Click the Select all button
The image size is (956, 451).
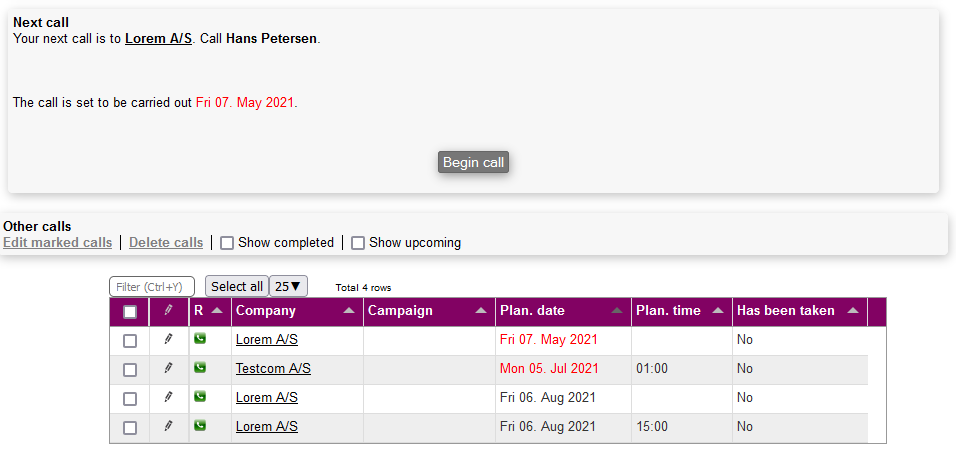point(237,287)
